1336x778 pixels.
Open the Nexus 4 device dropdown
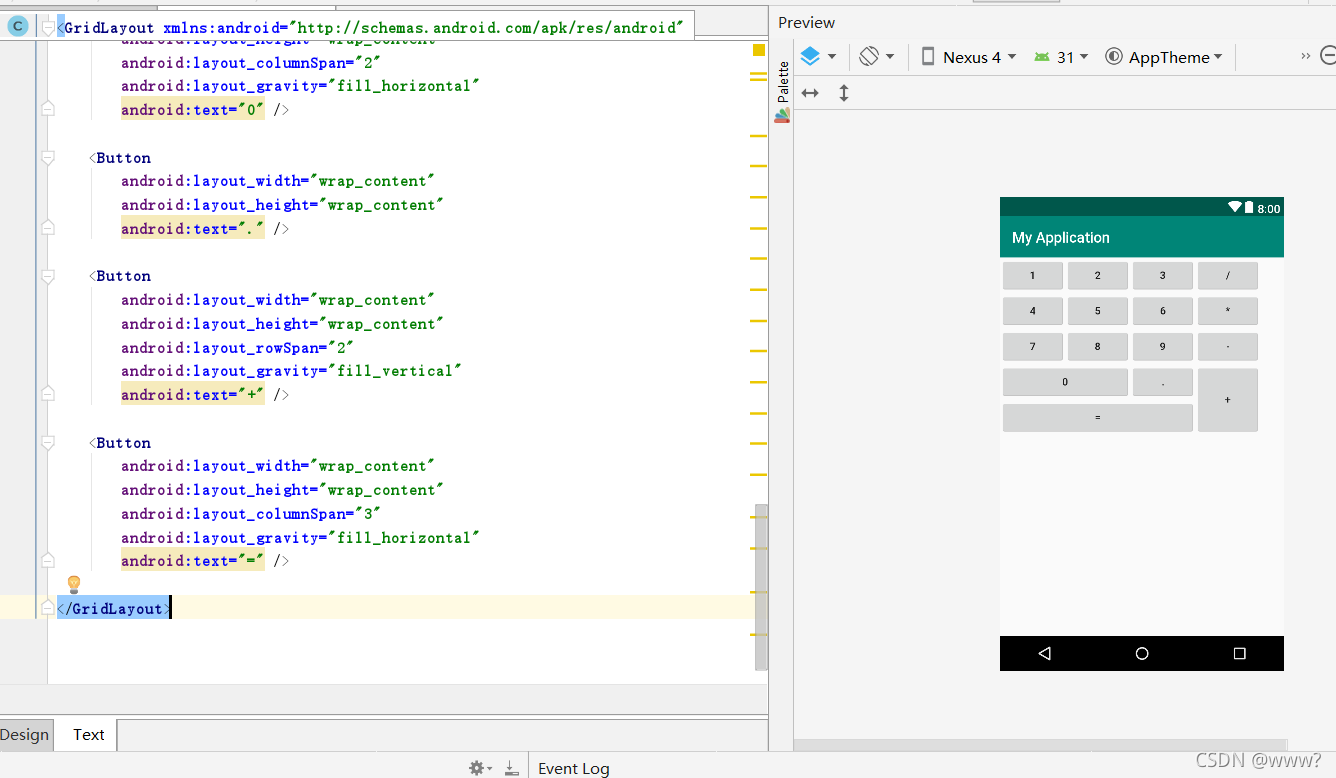click(x=968, y=57)
